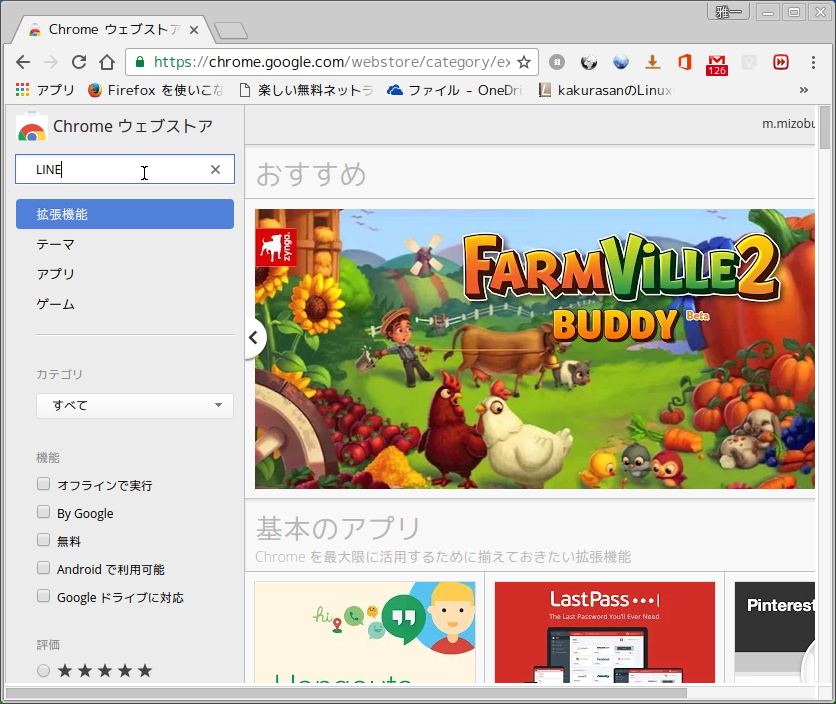The height and width of the screenshot is (704, 836).
Task: Click the faded light bulb extension icon
Action: (x=749, y=63)
